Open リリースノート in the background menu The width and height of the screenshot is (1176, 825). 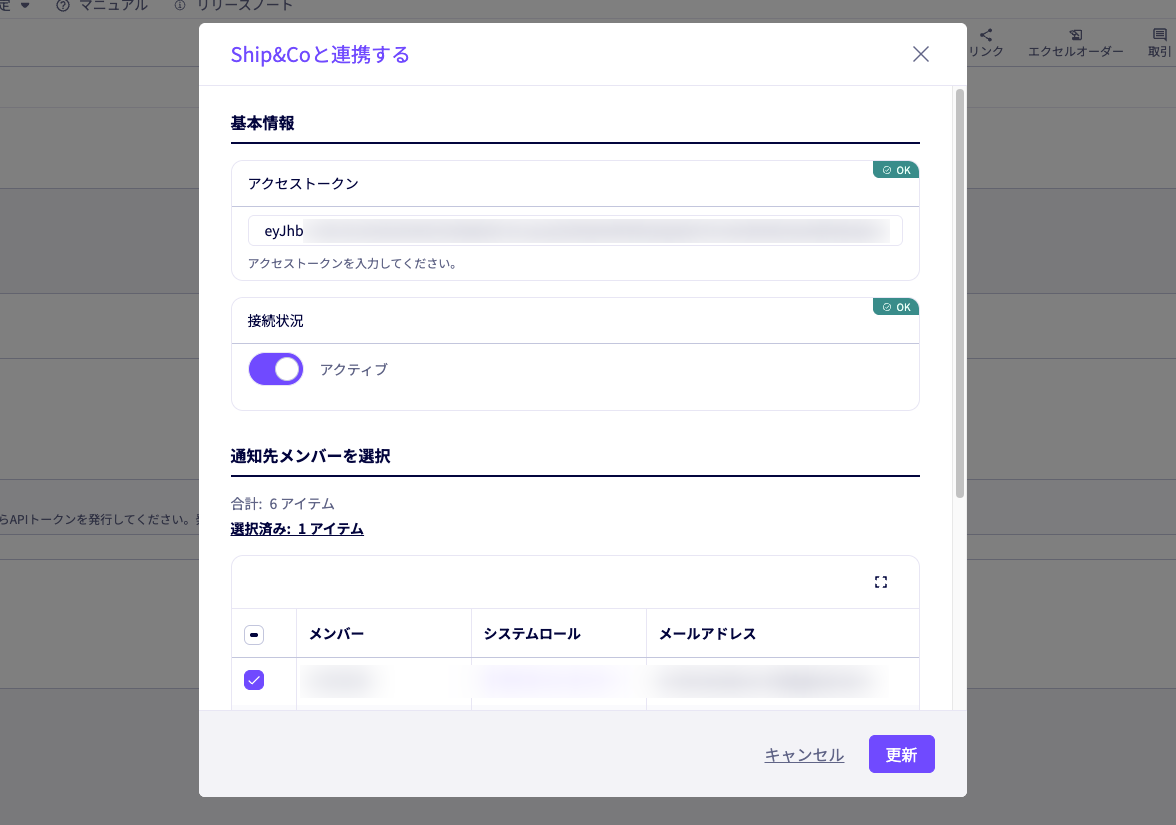pyautogui.click(x=233, y=5)
